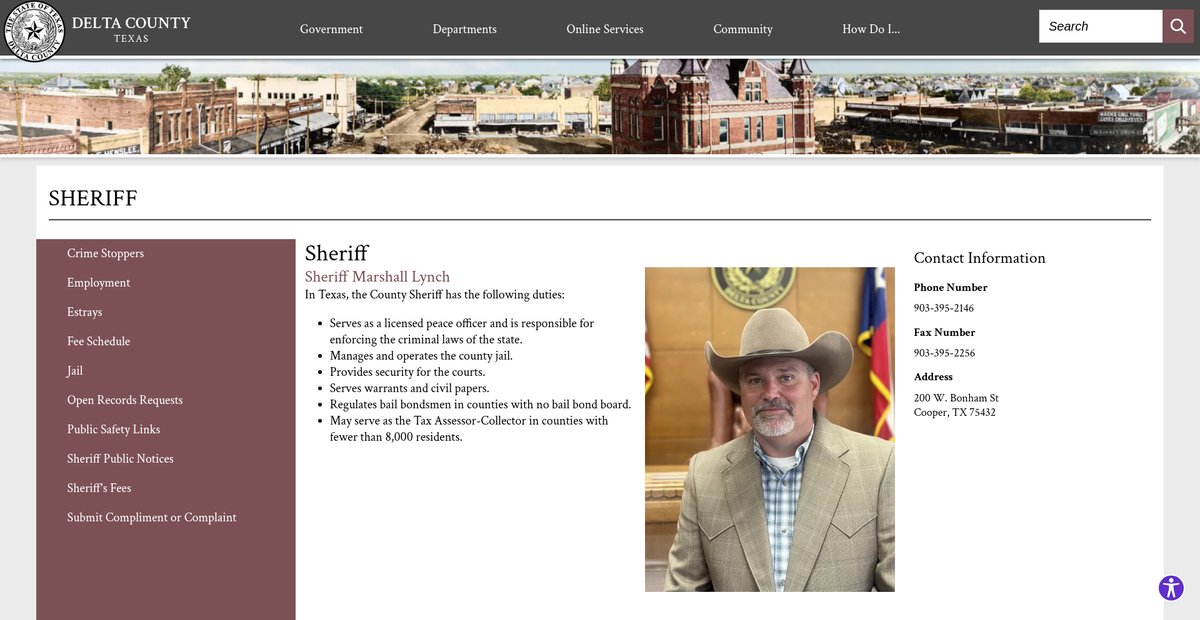Viewport: 1200px width, 620px height.
Task: Click the SHERIFF page title heading
Action: [x=93, y=198]
